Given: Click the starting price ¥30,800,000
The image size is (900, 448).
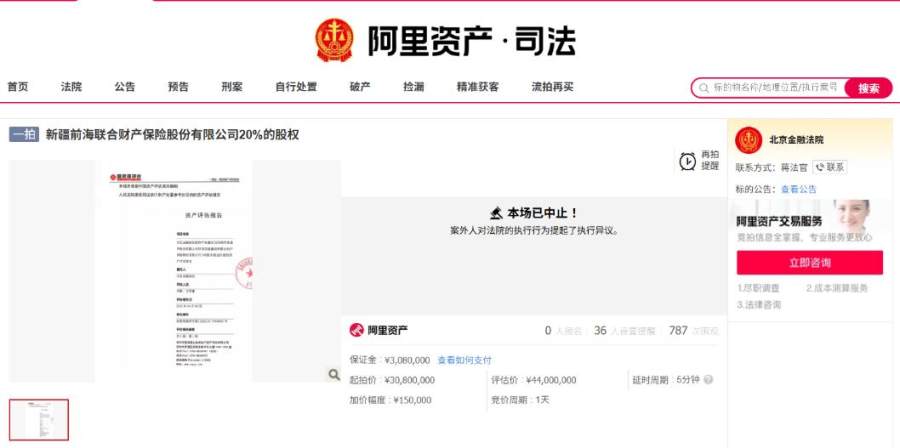Looking at the screenshot, I should (x=409, y=380).
